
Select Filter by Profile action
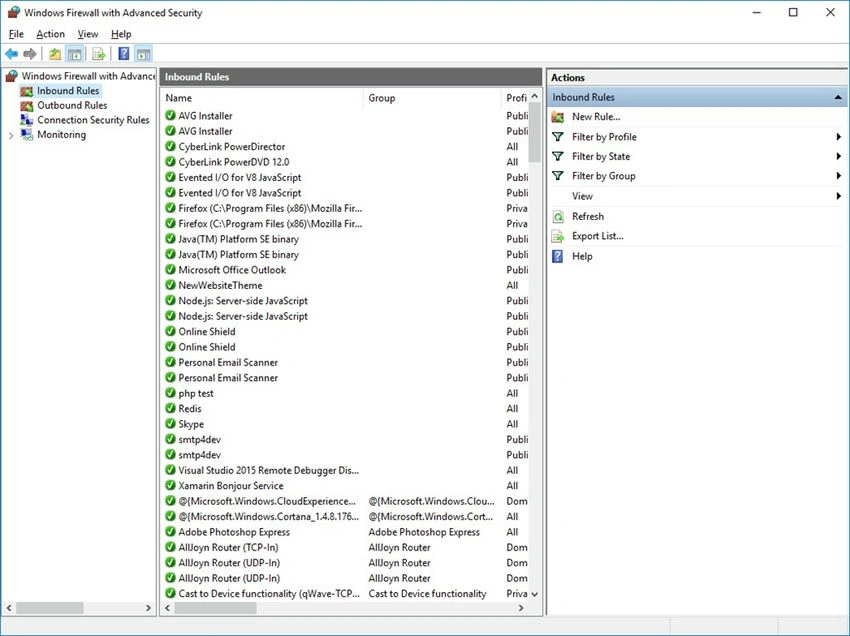(x=604, y=137)
